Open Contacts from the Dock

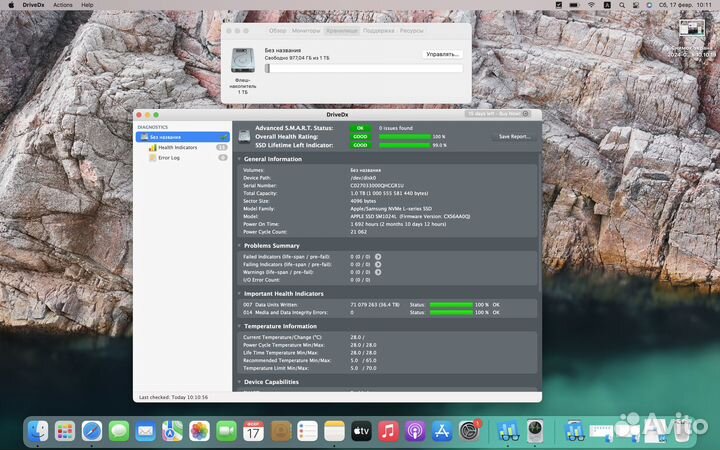pos(281,431)
